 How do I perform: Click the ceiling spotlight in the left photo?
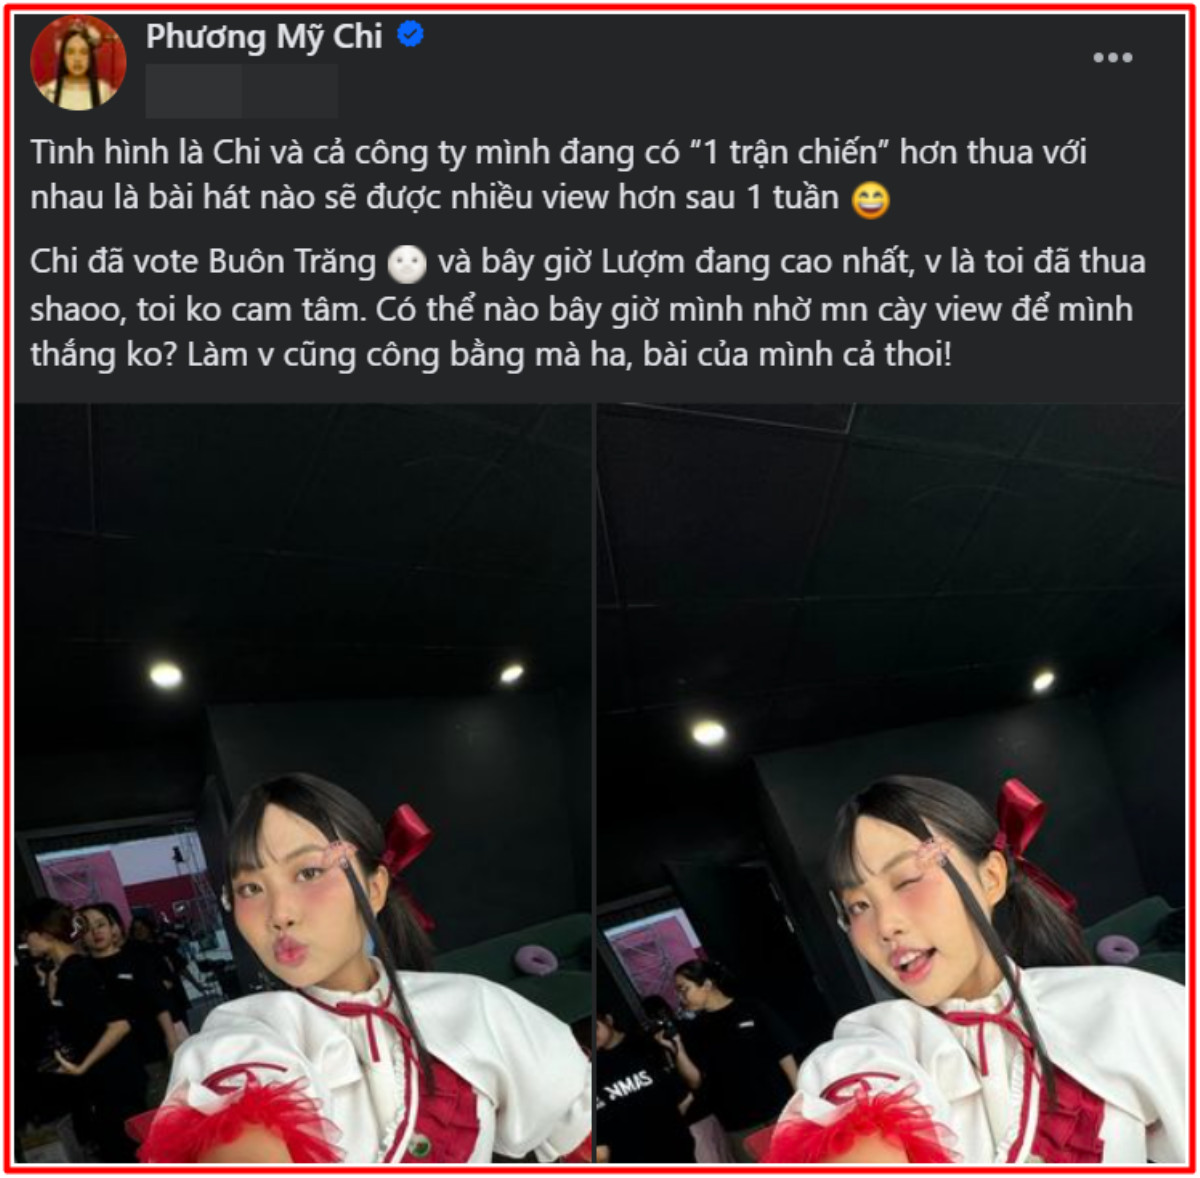pos(167,676)
